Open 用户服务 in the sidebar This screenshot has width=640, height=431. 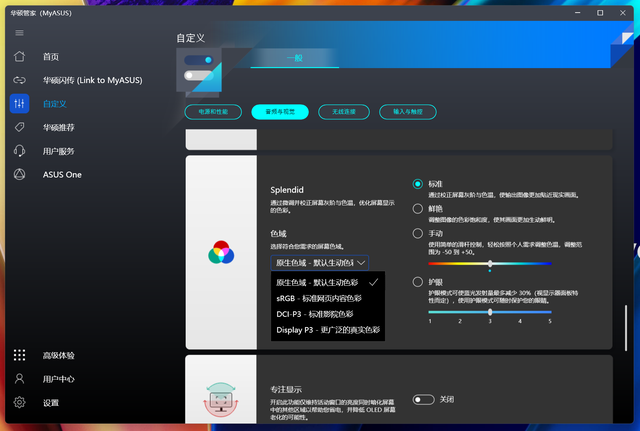(x=59, y=151)
